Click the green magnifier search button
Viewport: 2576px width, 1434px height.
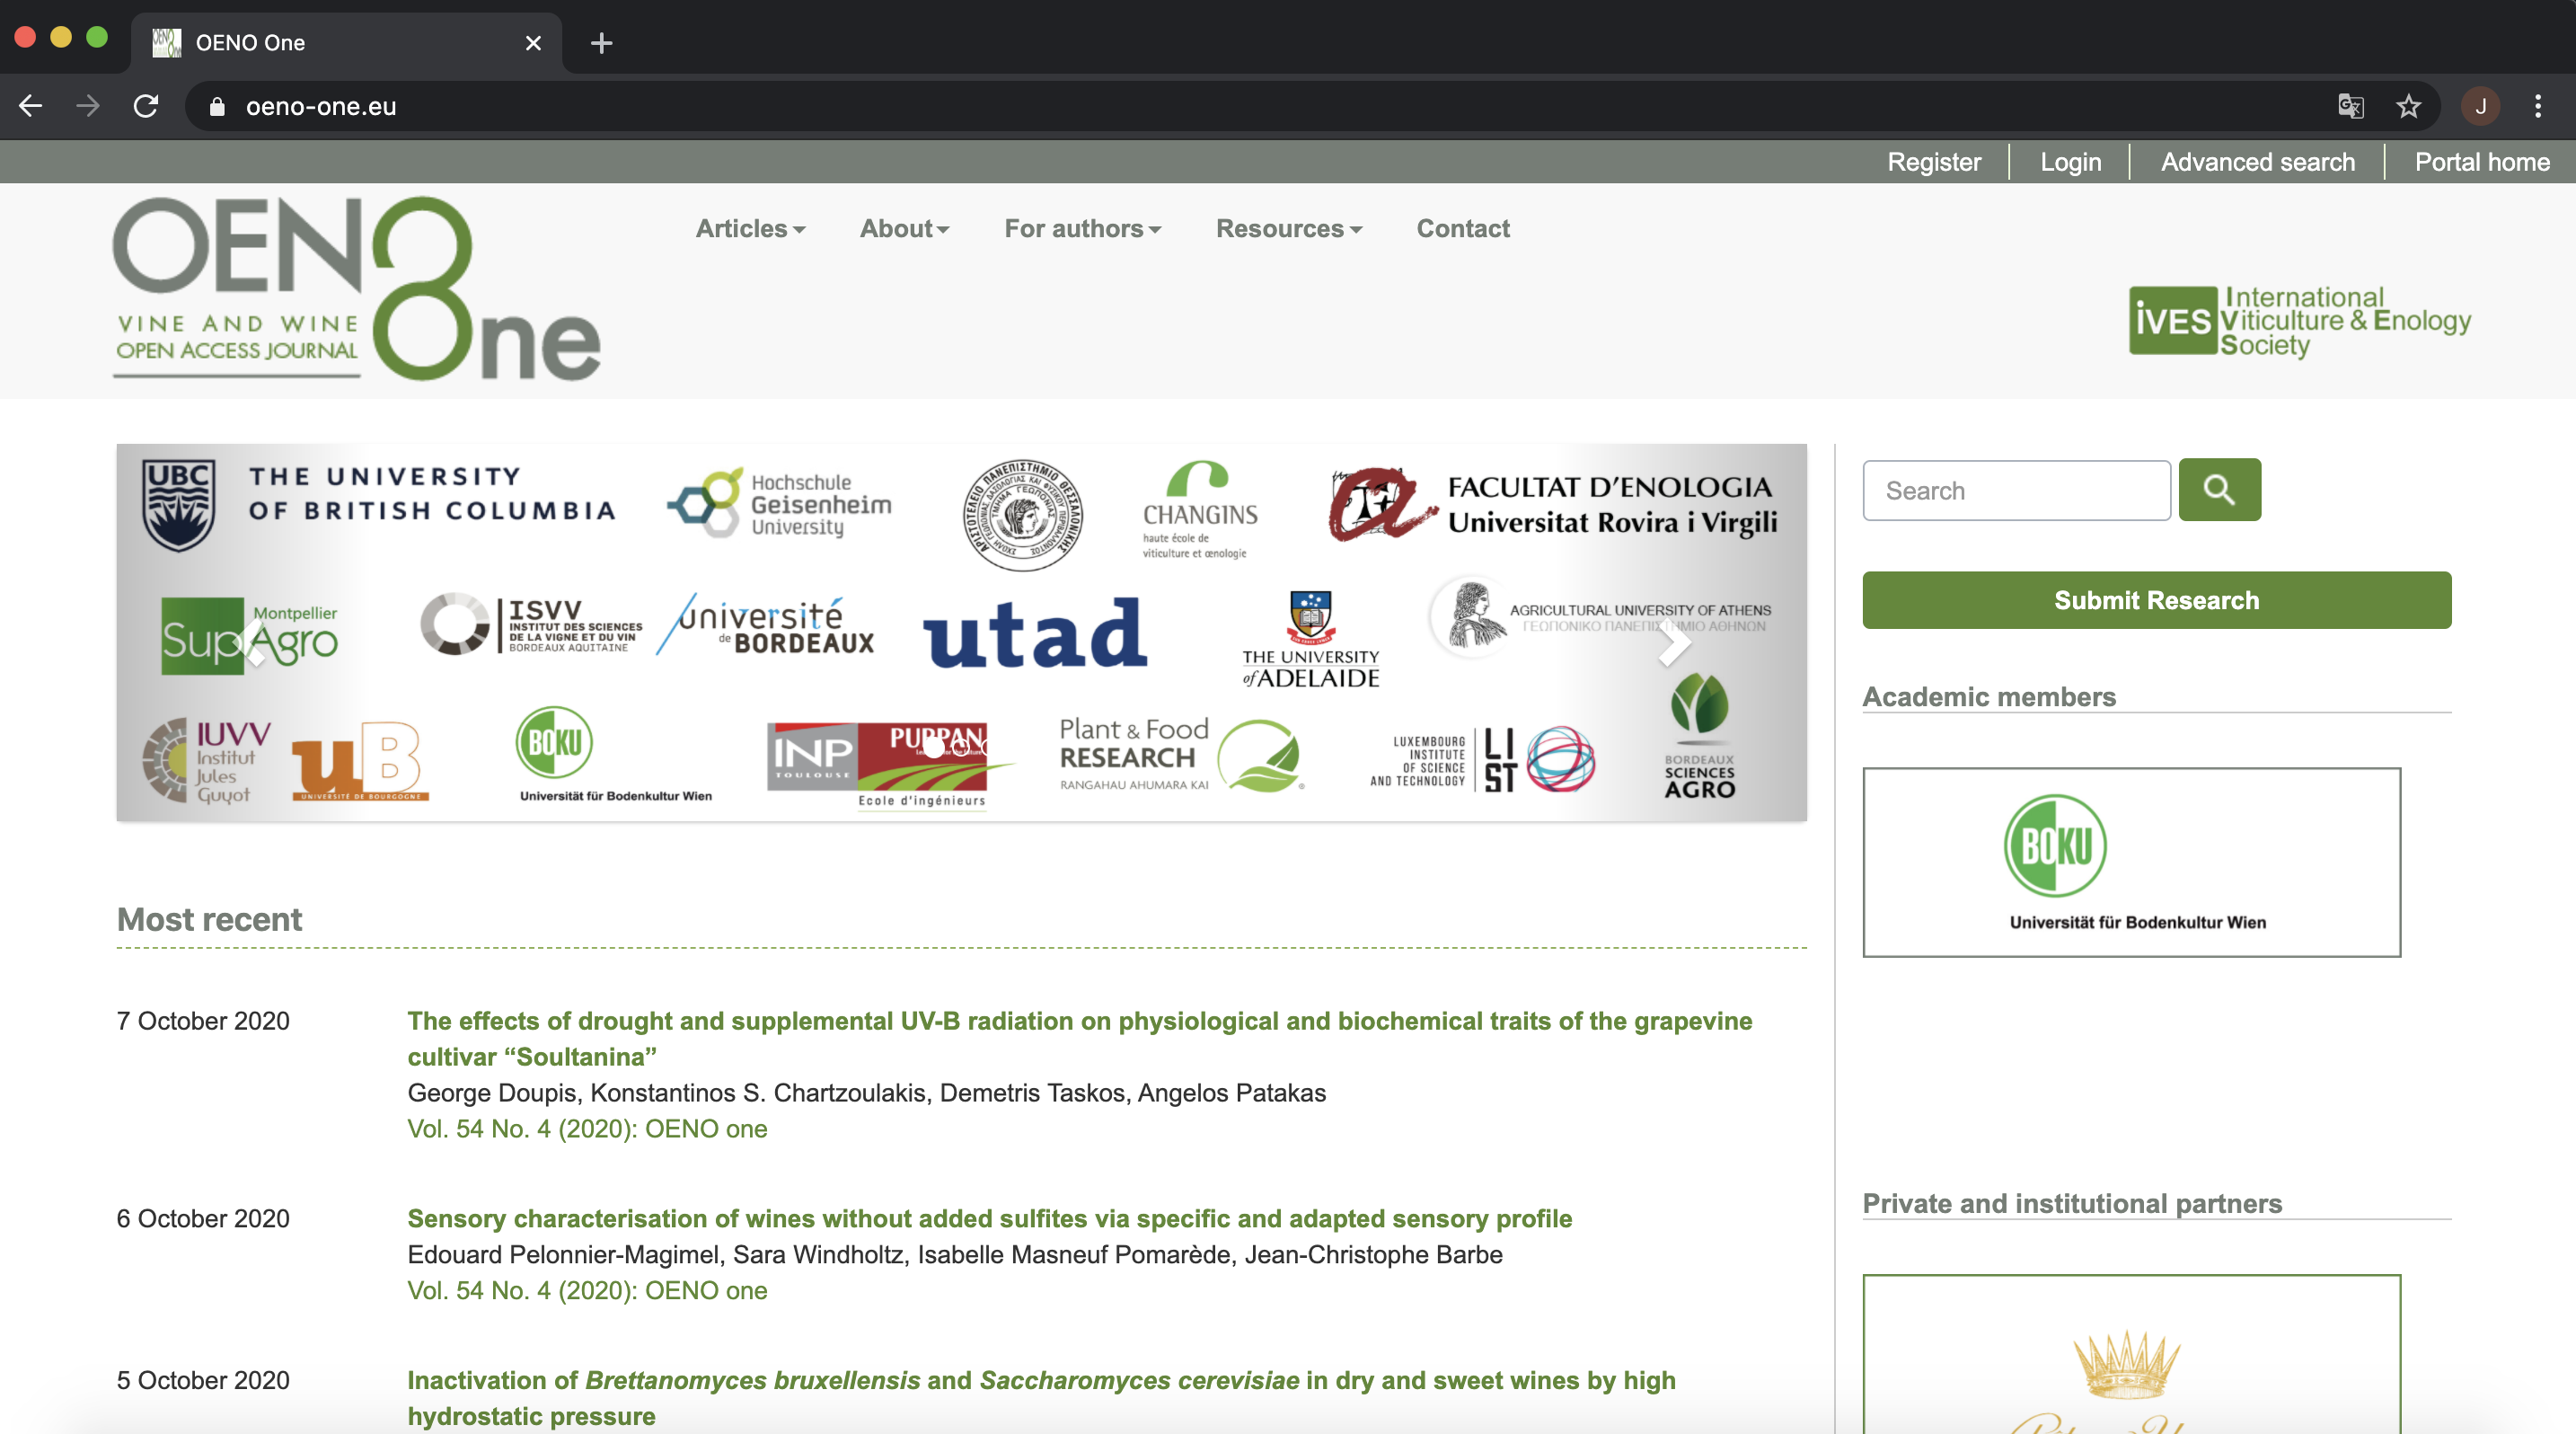point(2219,490)
